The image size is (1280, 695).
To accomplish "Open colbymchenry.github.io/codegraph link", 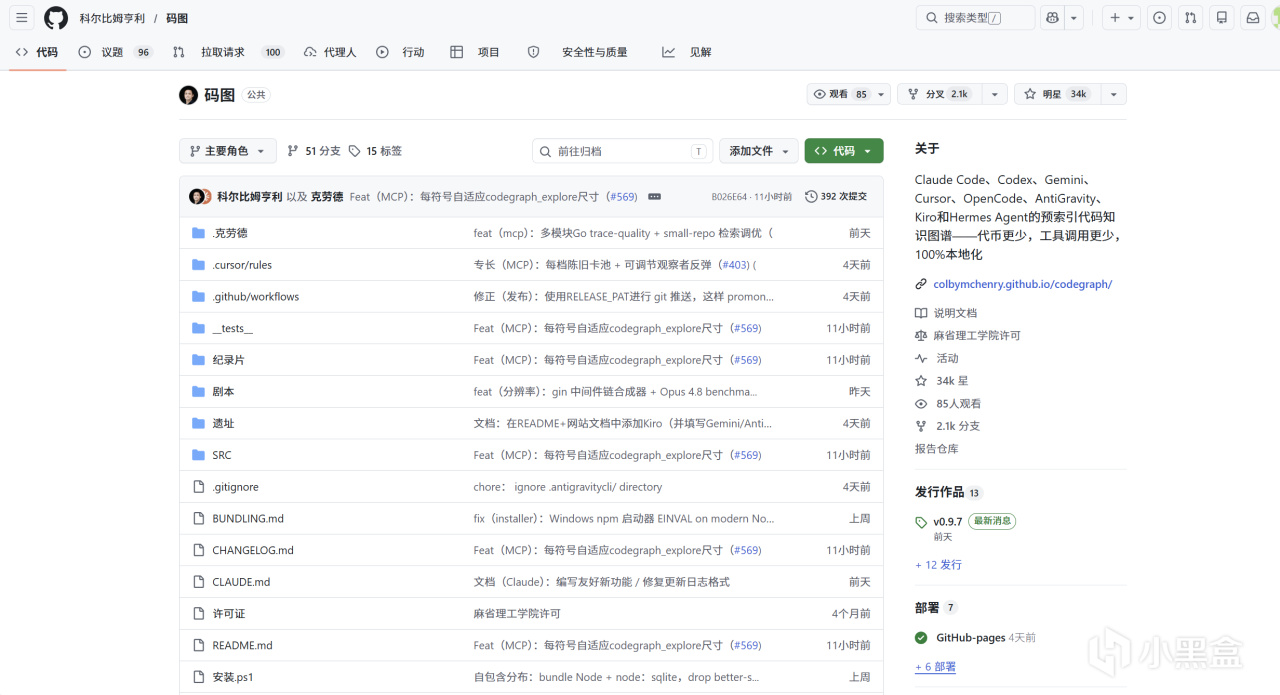I will 1022,284.
